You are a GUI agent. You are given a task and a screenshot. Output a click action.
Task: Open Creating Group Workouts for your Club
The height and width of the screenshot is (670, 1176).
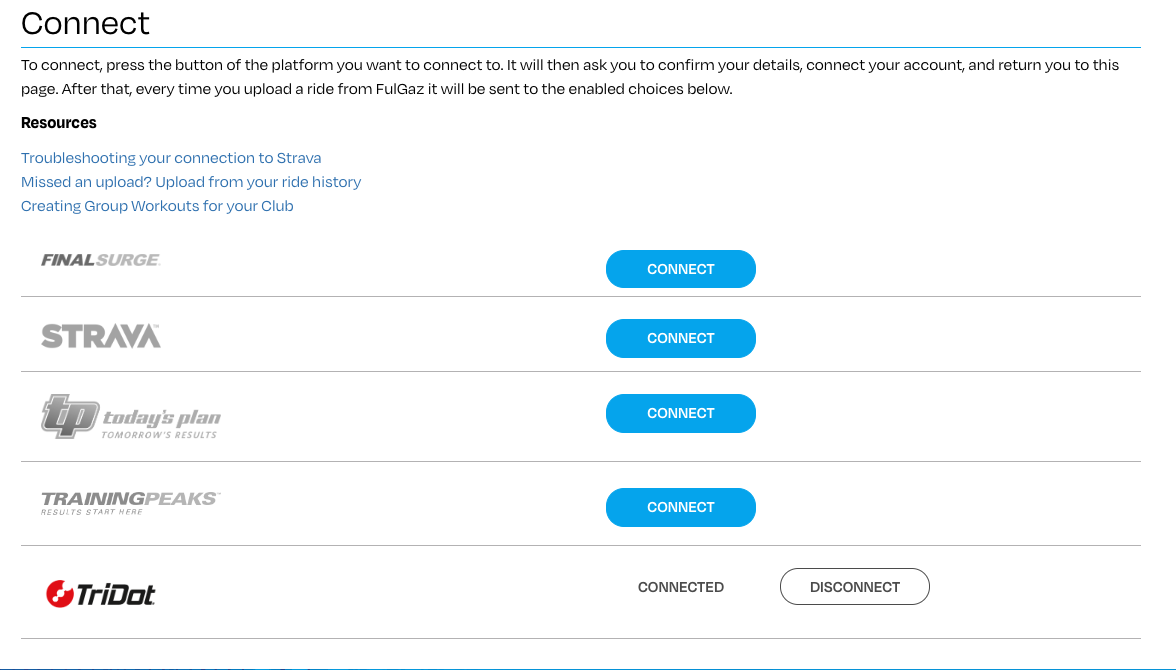tap(157, 206)
